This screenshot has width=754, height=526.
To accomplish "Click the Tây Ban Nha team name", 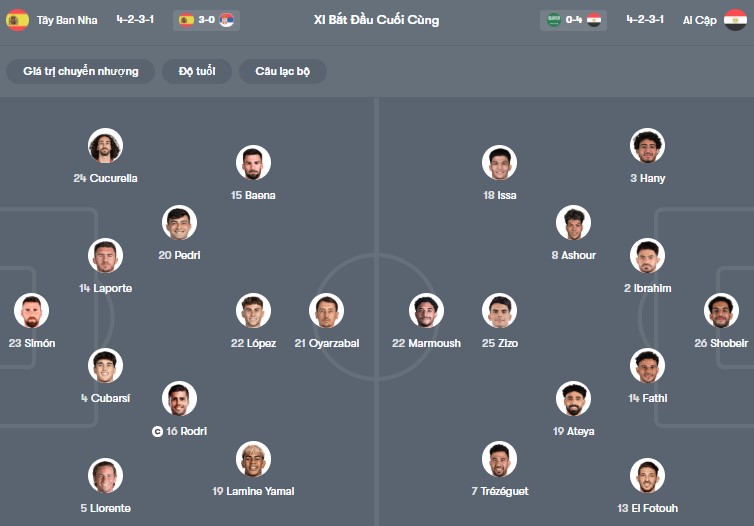I will tap(65, 20).
